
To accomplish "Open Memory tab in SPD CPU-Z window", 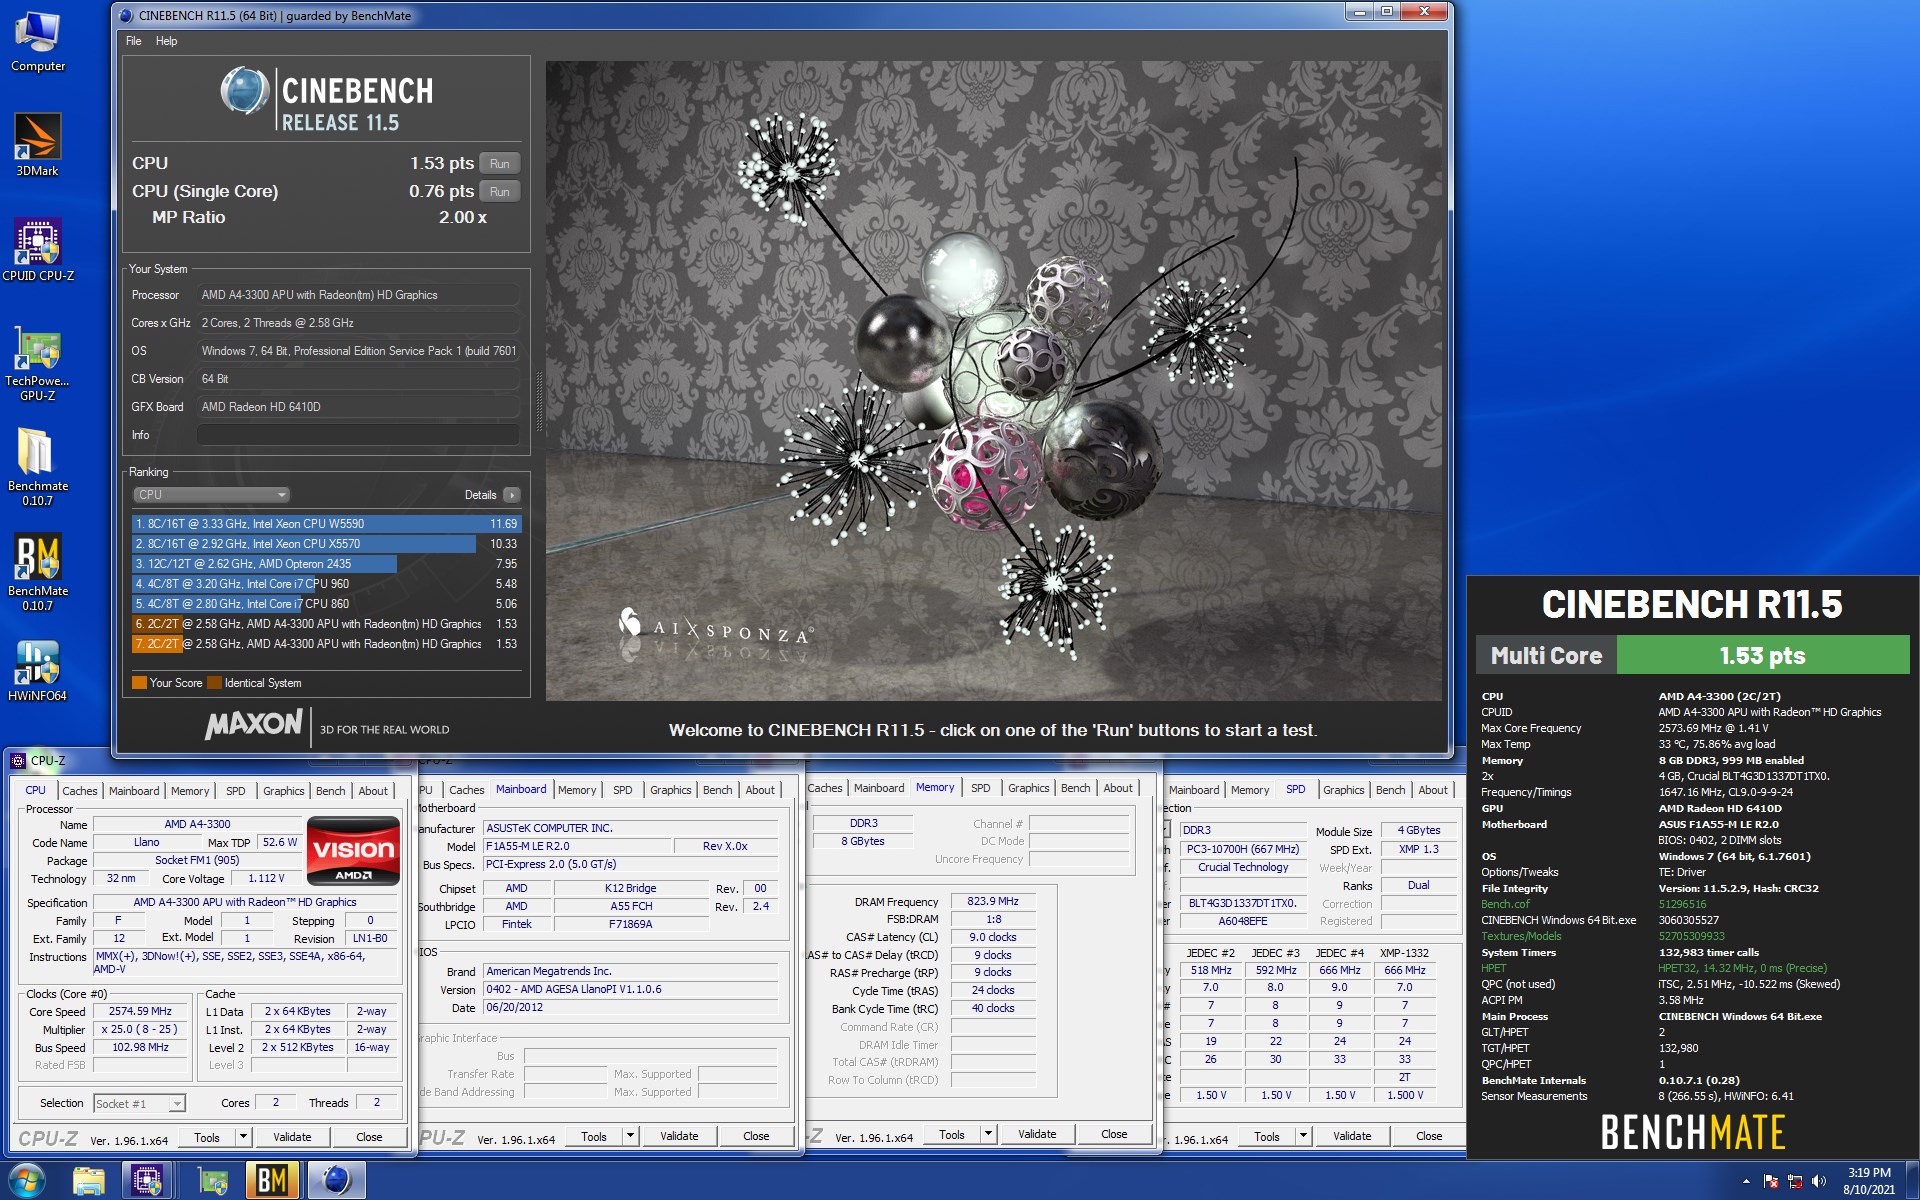I will tap(1249, 790).
